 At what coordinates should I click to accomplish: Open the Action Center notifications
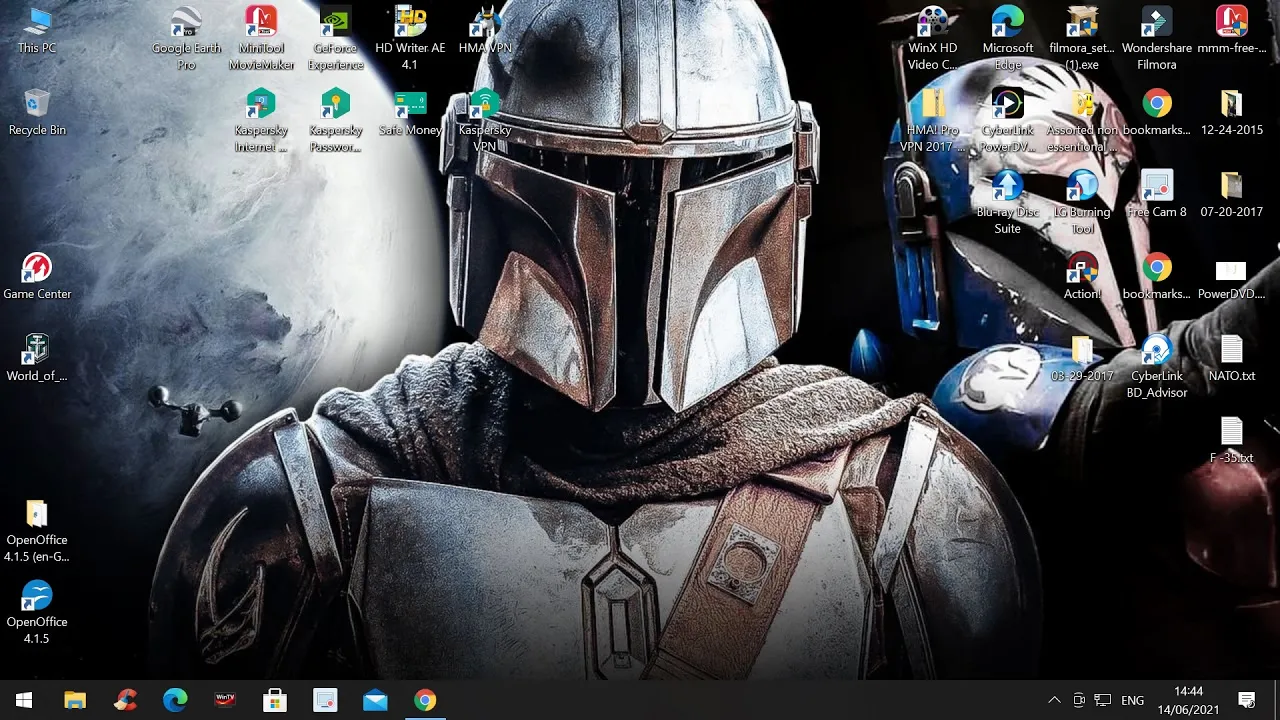pyautogui.click(x=1247, y=700)
